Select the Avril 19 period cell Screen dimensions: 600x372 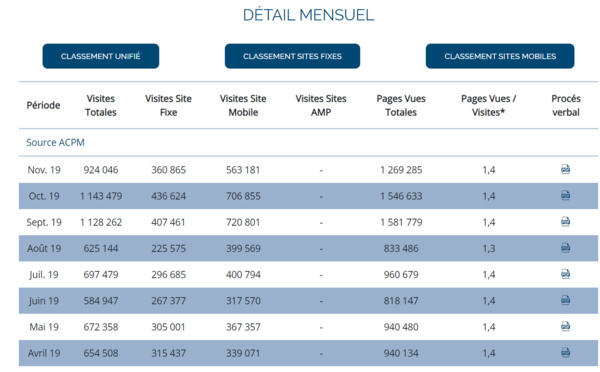point(44,353)
